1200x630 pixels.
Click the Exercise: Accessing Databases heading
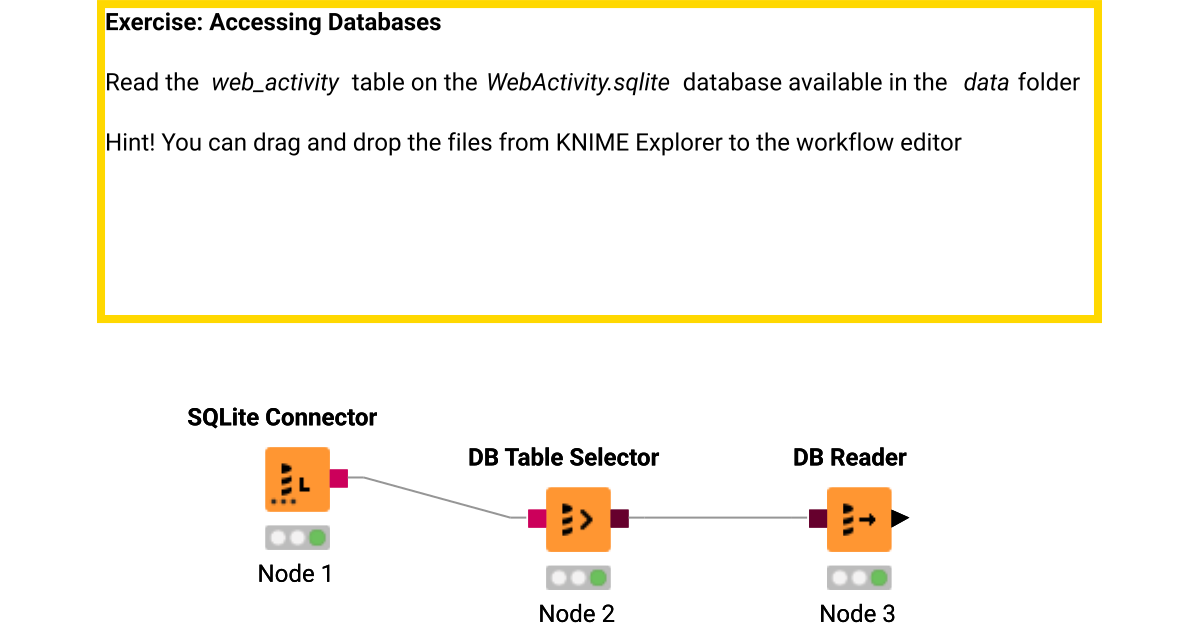pyautogui.click(x=273, y=22)
